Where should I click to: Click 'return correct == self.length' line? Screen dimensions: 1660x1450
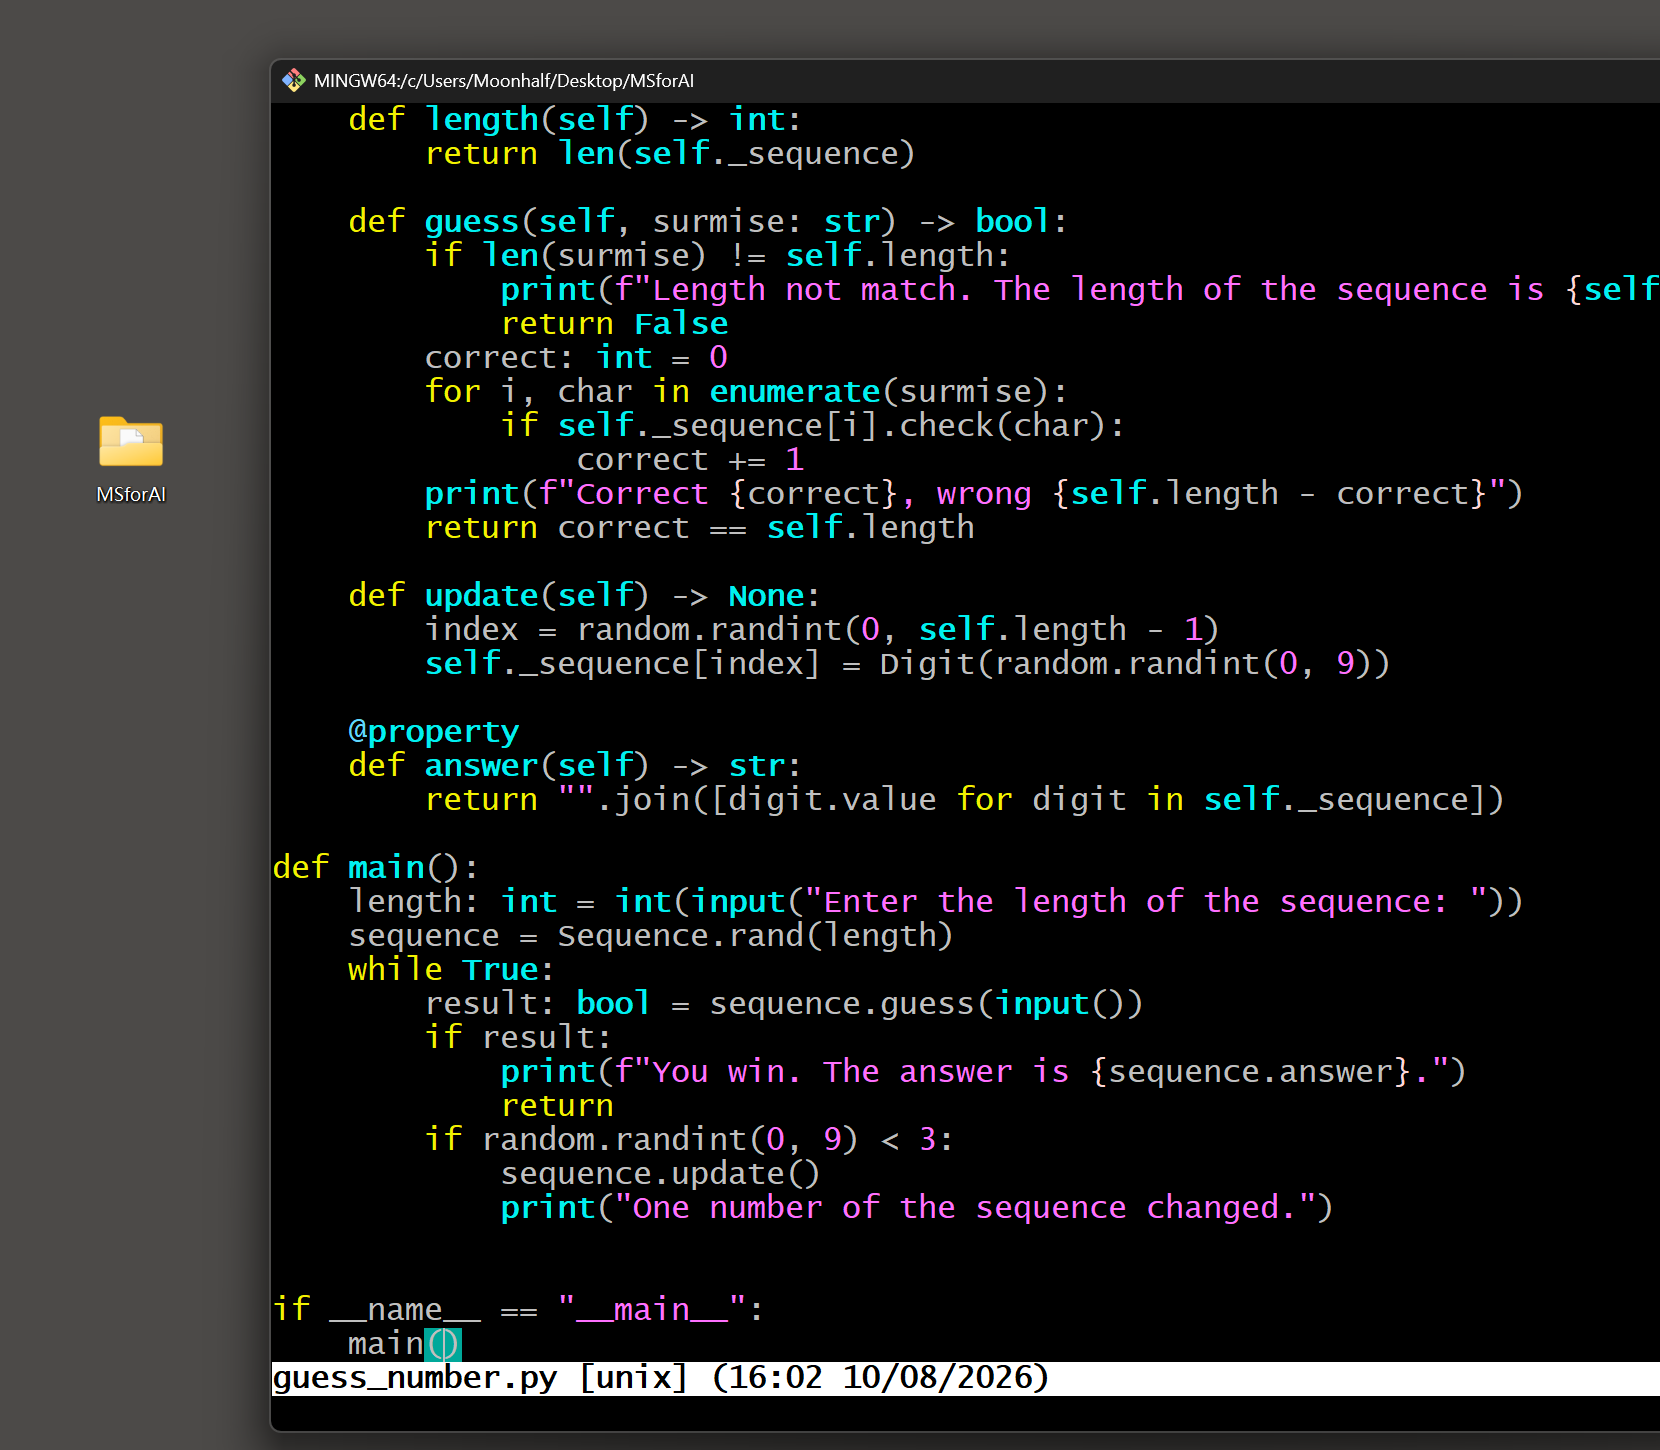pyautogui.click(x=699, y=527)
